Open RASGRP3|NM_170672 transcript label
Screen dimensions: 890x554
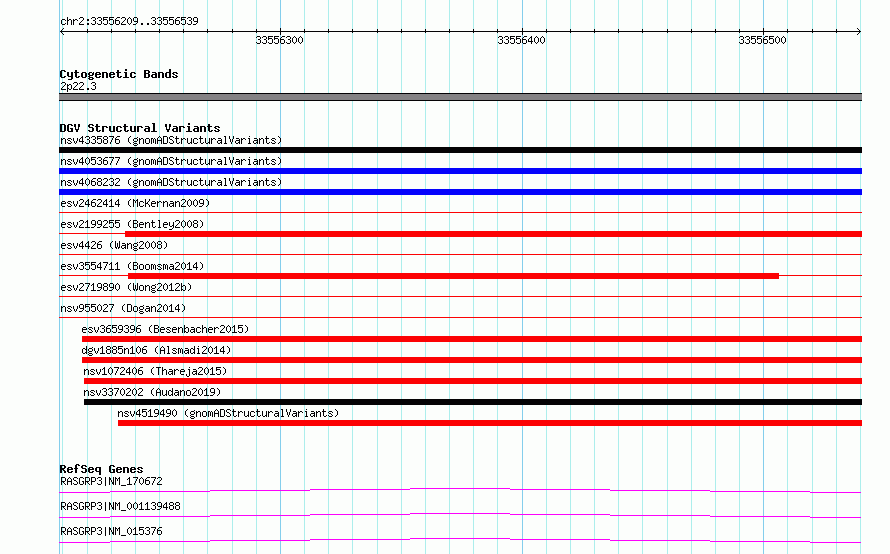tap(111, 481)
